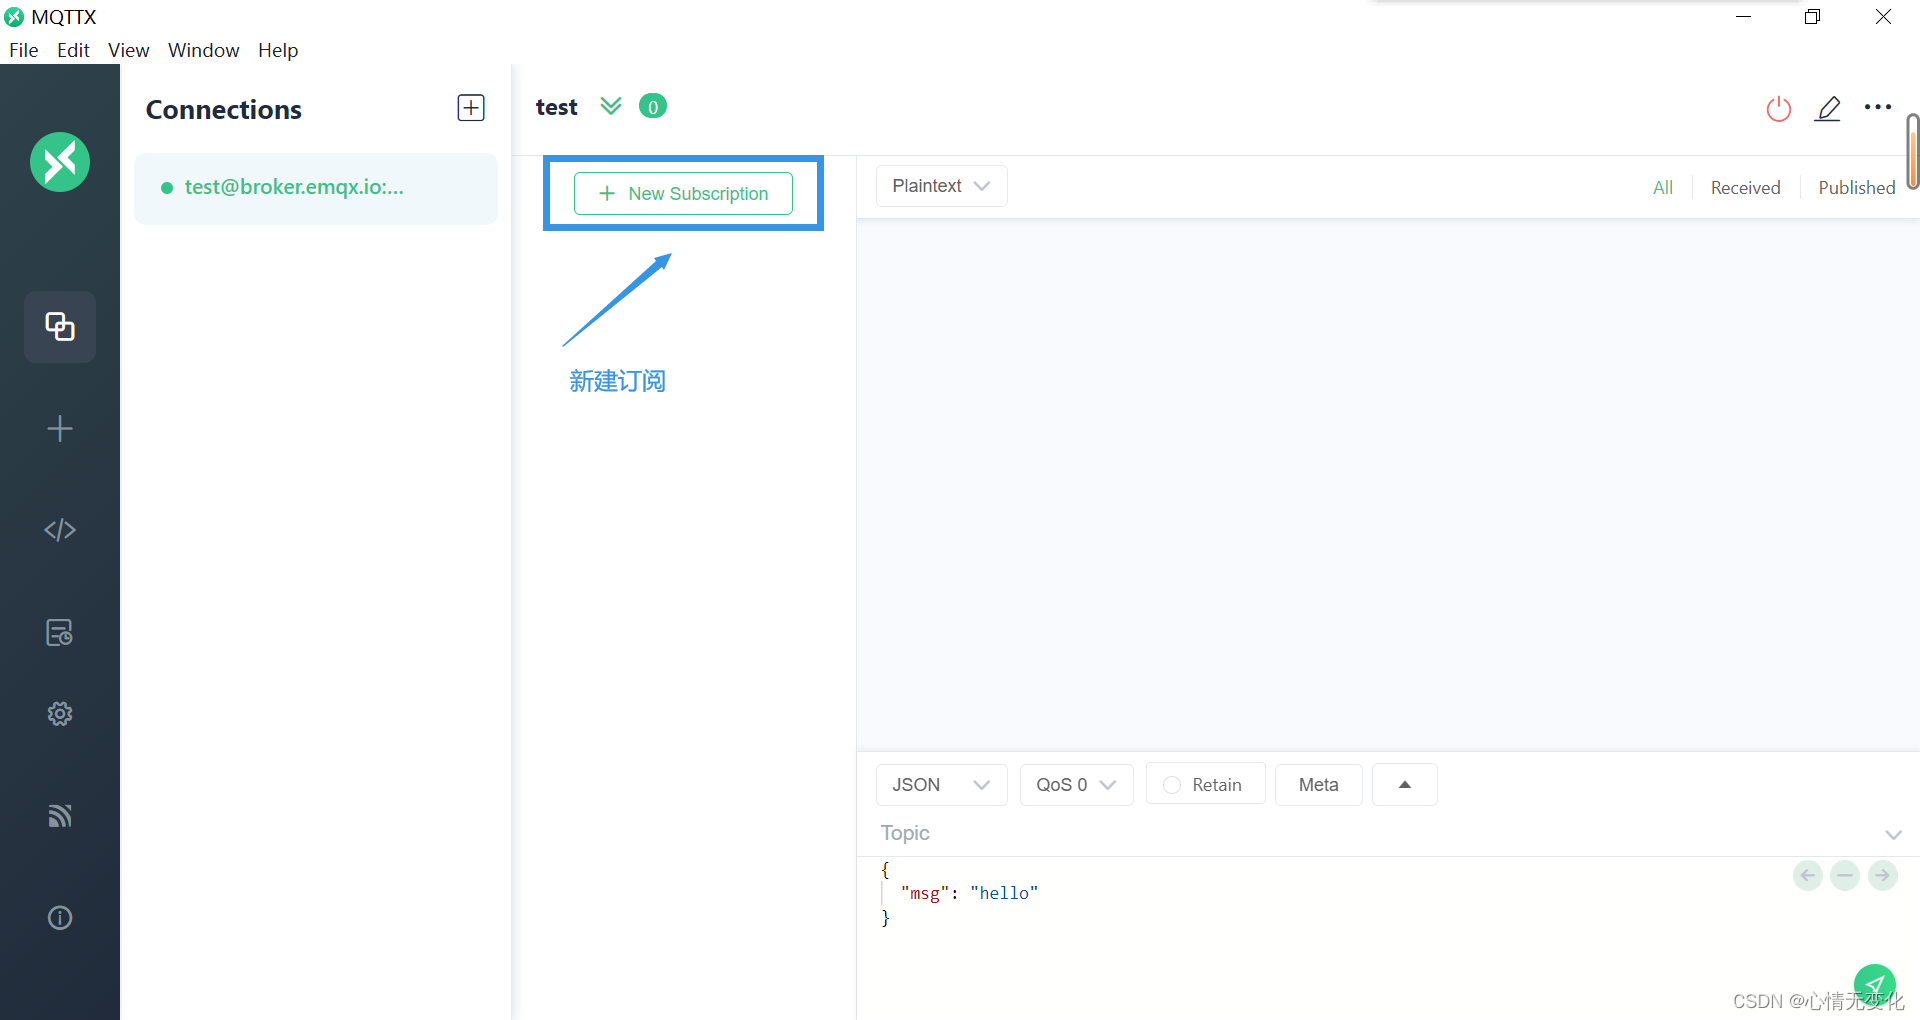
Task: Click the Topic input field
Action: coord(1375,833)
